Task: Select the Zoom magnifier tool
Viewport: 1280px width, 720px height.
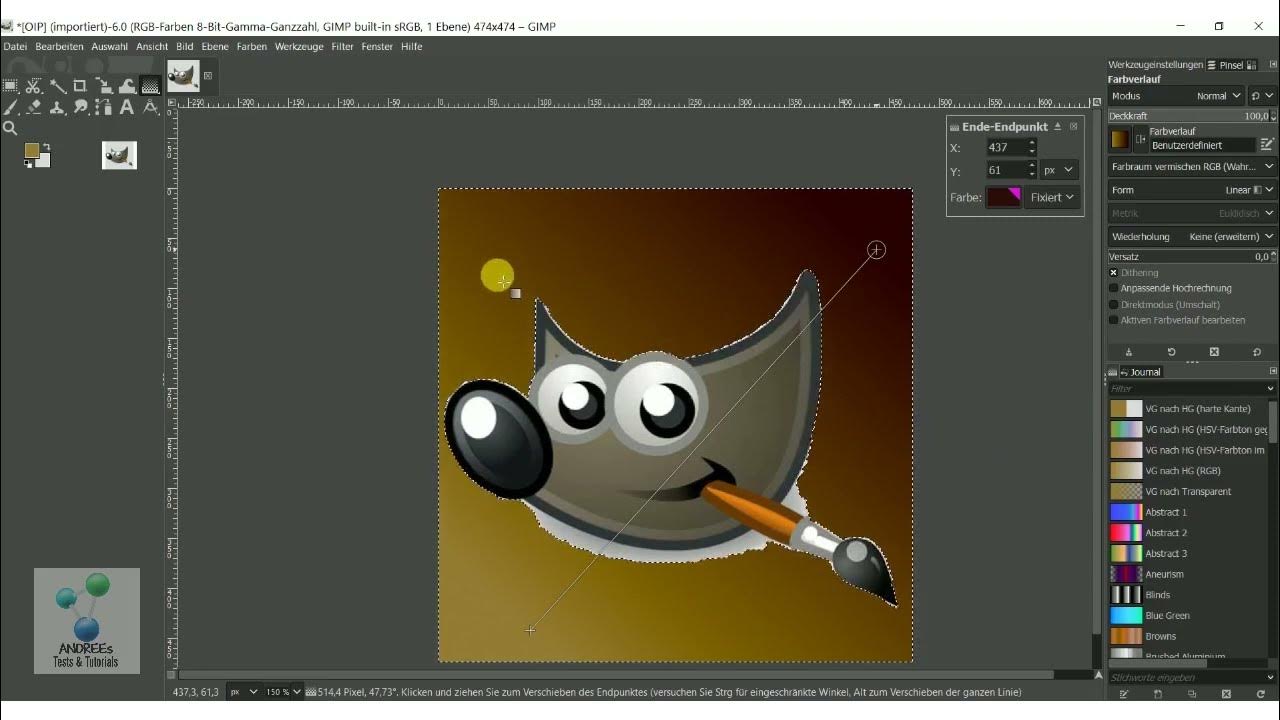Action: coord(10,128)
